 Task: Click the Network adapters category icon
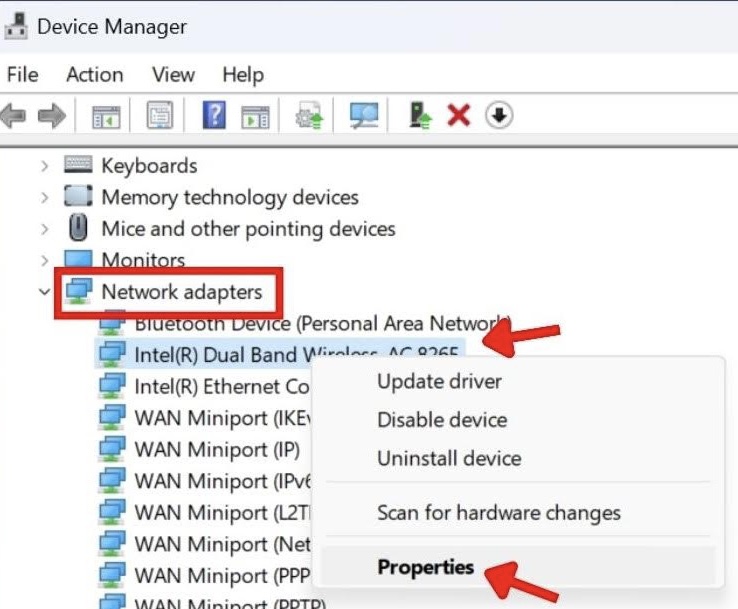click(79, 291)
